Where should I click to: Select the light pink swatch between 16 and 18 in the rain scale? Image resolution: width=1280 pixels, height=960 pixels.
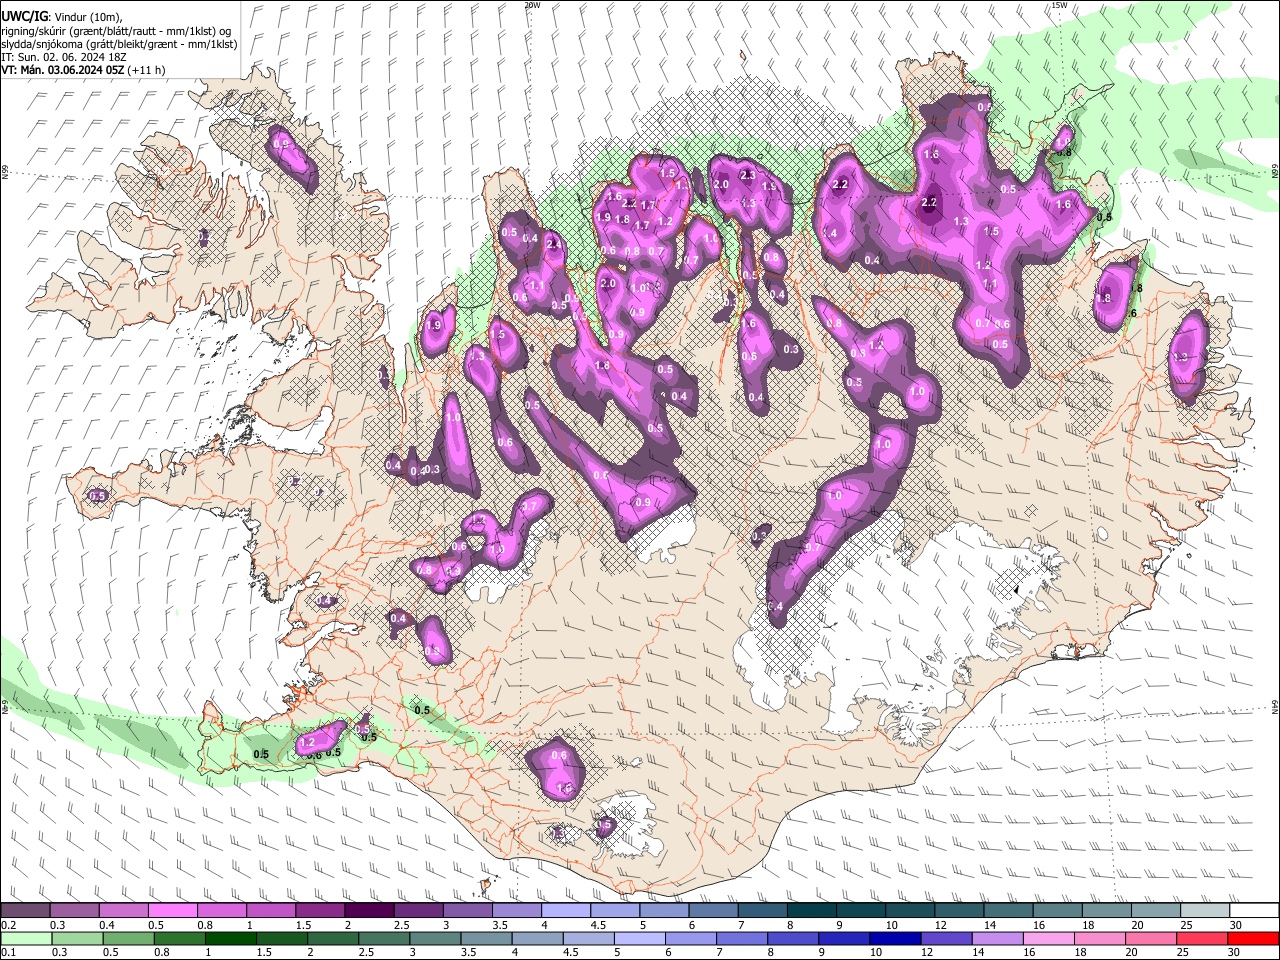[x=1049, y=938]
